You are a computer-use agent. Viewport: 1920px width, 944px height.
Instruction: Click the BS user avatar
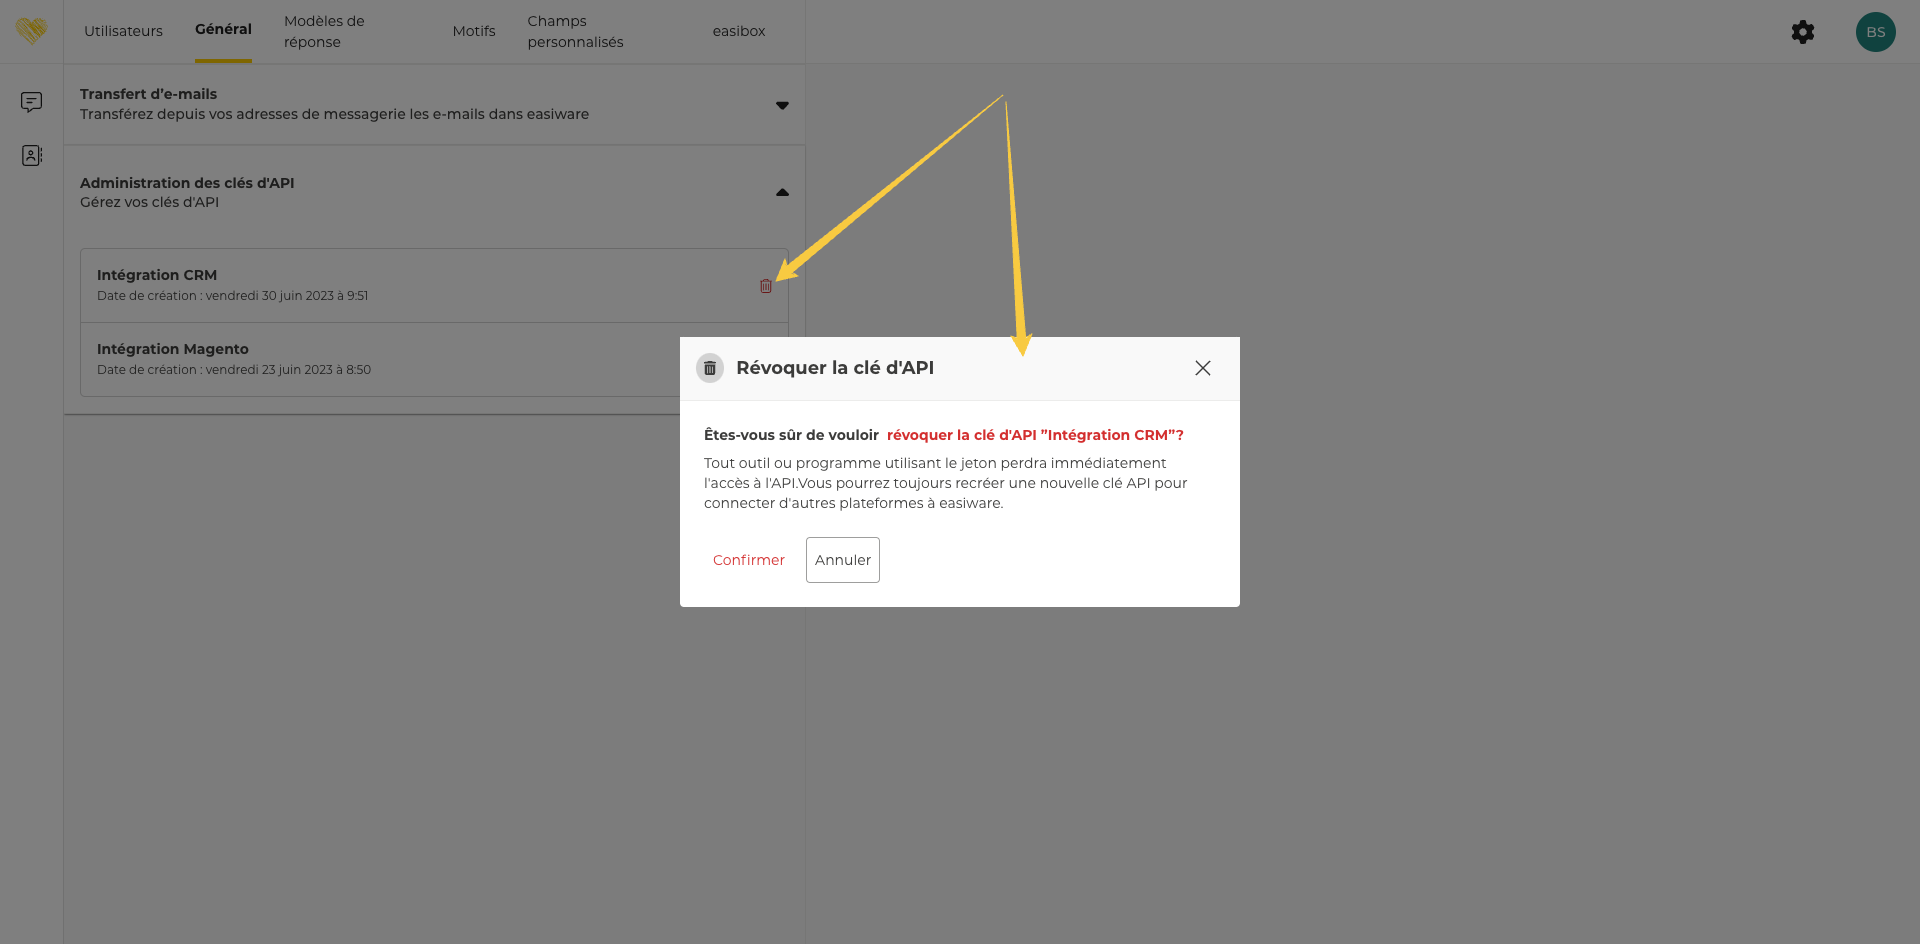pos(1875,32)
